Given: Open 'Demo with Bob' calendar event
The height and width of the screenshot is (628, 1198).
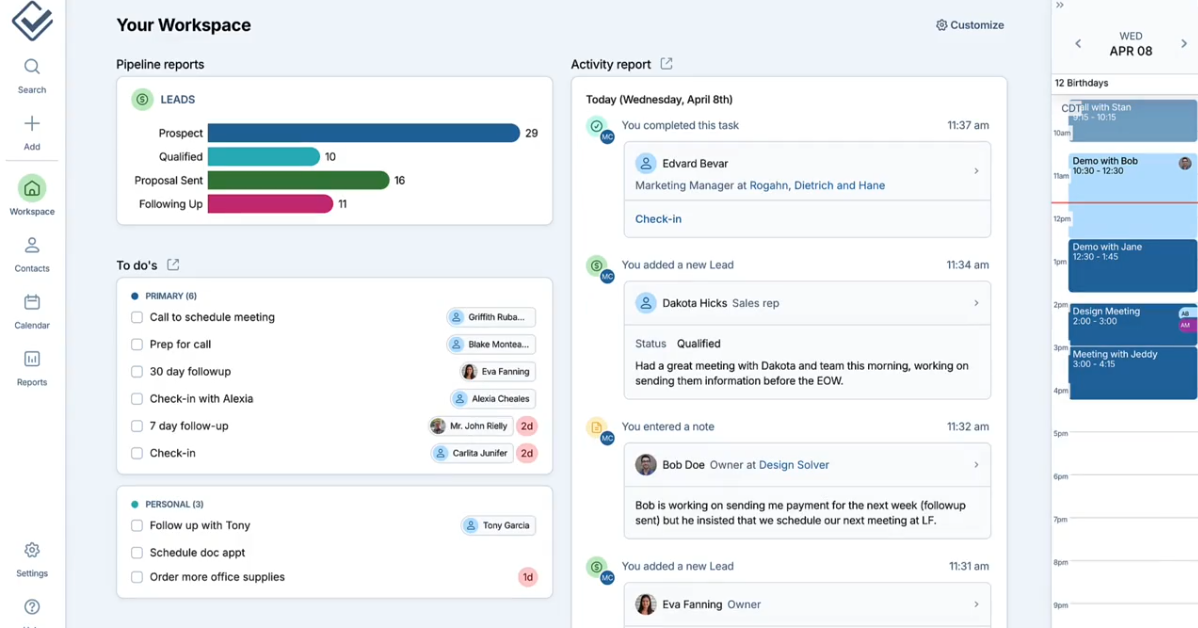Looking at the screenshot, I should point(1132,195).
